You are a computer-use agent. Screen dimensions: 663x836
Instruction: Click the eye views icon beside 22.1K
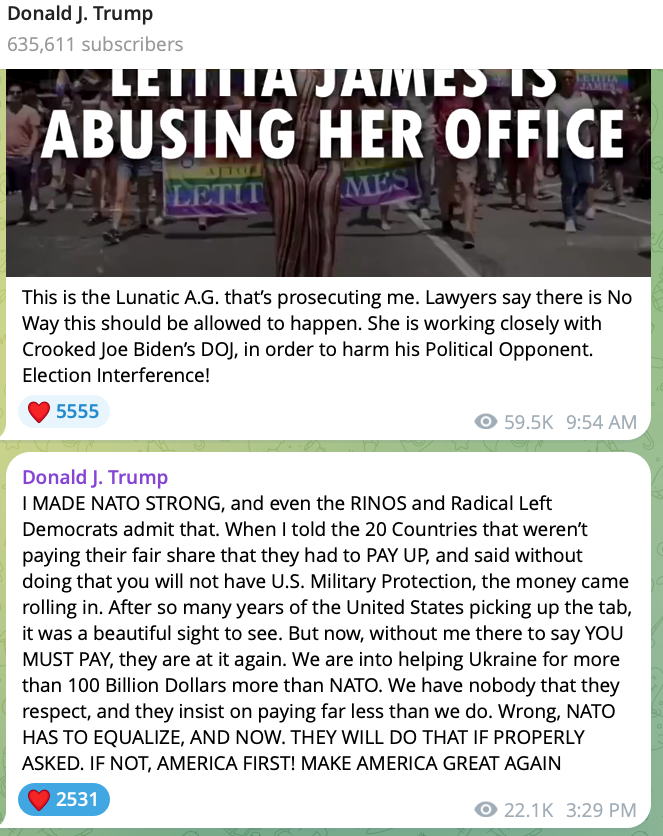click(x=486, y=810)
